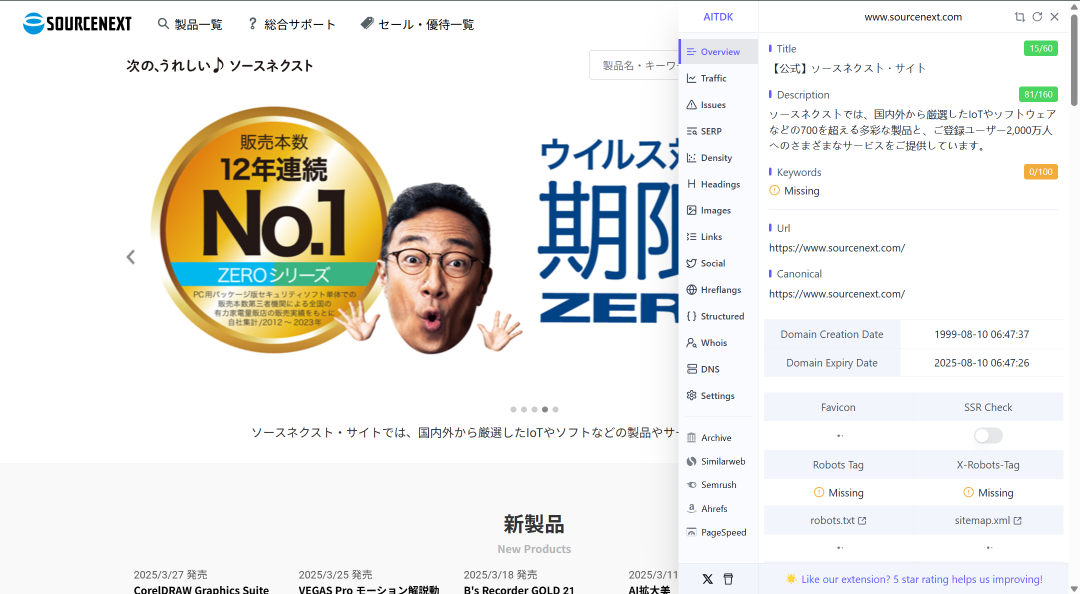Open the PageSpeed icon
1080x594 pixels.
tap(692, 532)
